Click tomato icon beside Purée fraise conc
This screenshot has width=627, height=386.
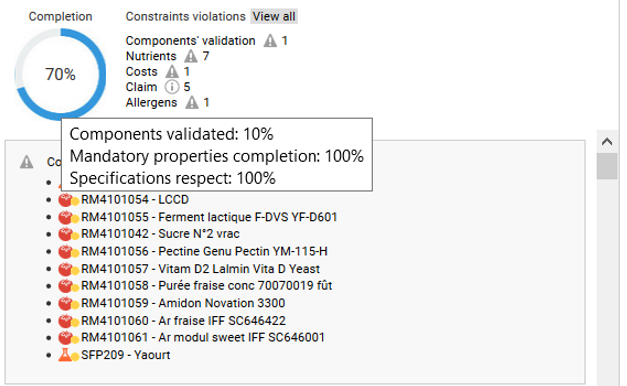point(65,286)
